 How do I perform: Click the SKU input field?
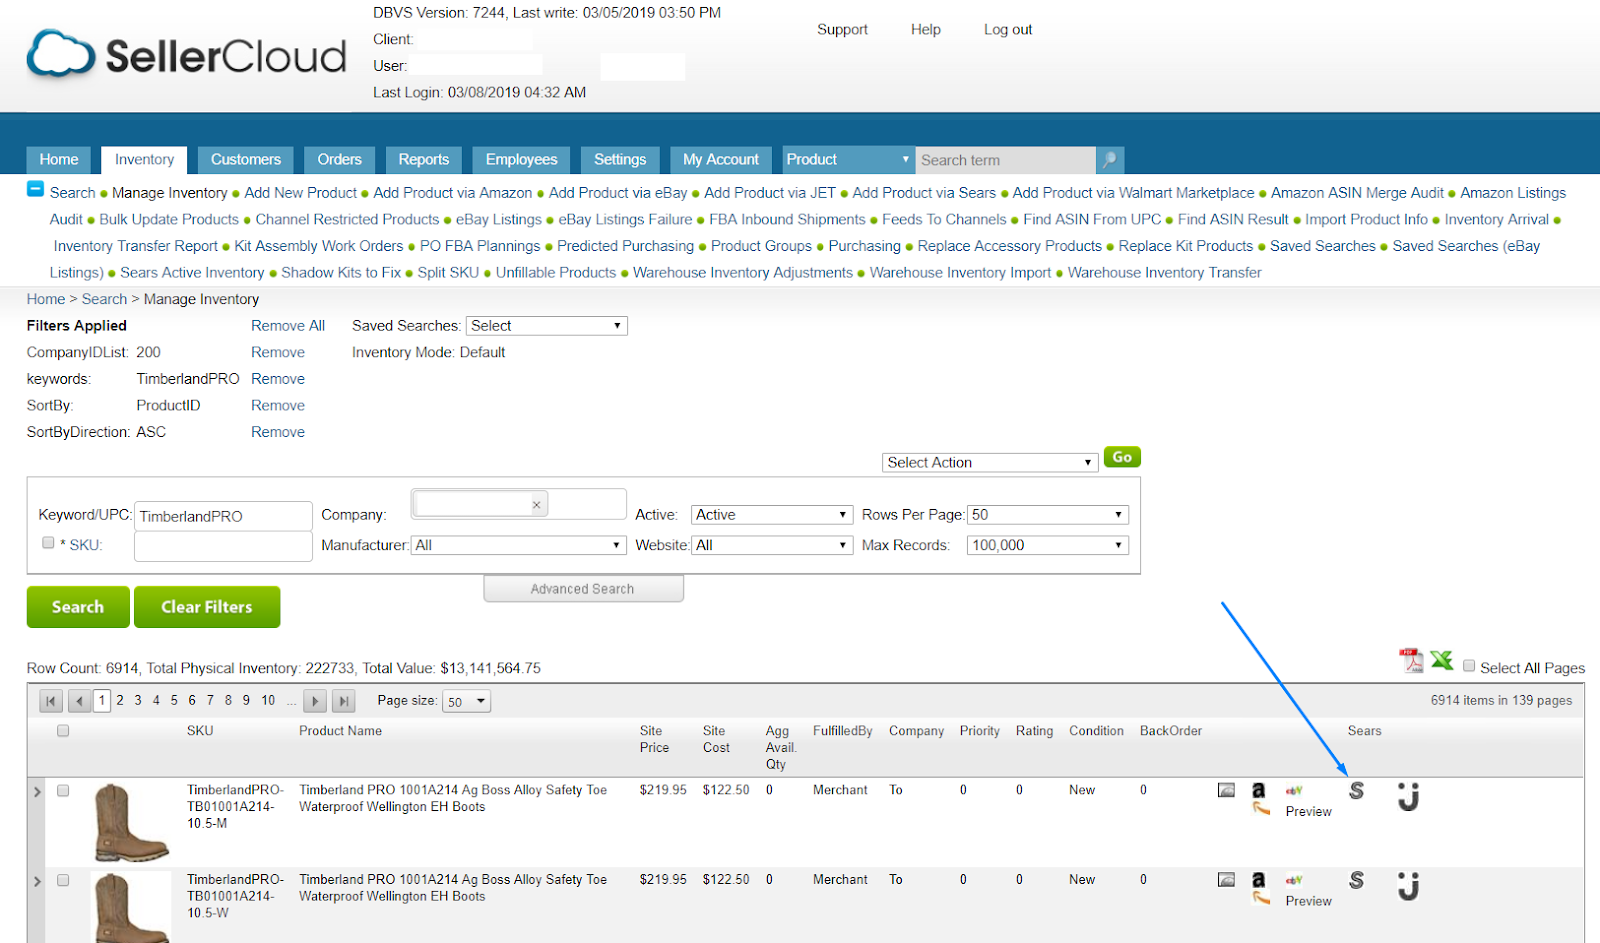click(x=223, y=546)
